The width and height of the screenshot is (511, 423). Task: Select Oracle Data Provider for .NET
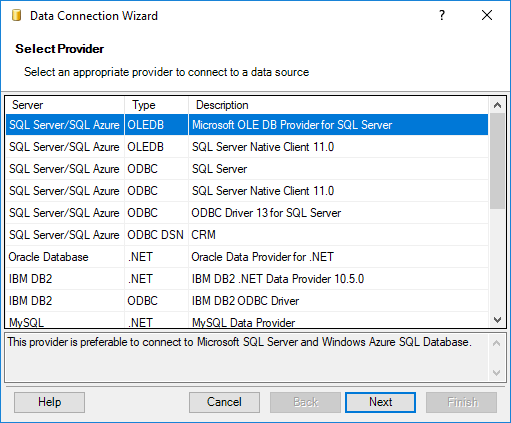click(247, 257)
